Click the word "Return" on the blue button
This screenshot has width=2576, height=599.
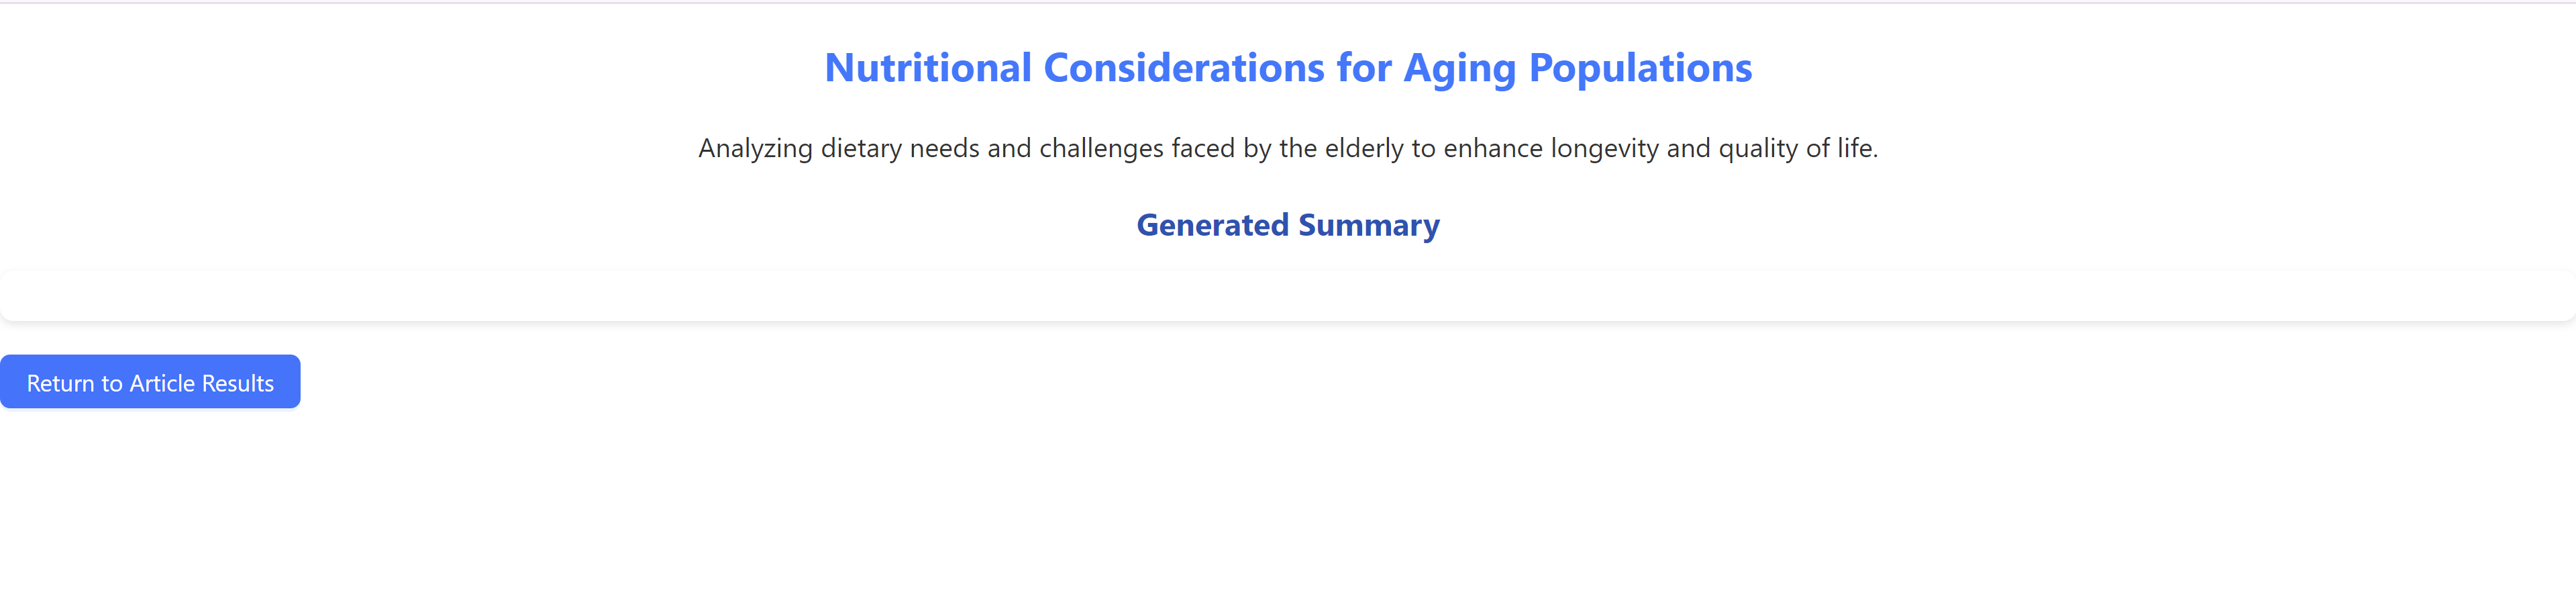(x=60, y=383)
